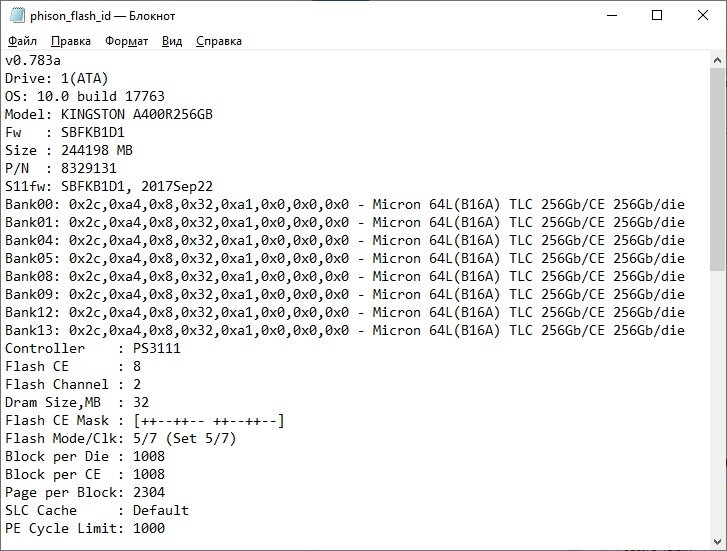This screenshot has height=551, width=727.
Task: Click the 'Page per Block: 2304' line
Action: pos(85,493)
